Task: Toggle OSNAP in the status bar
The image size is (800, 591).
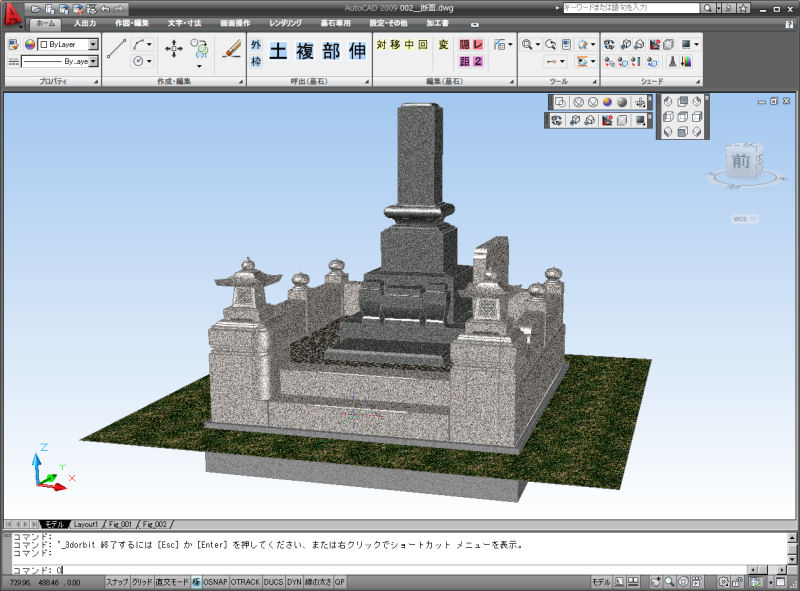Action: pos(215,581)
